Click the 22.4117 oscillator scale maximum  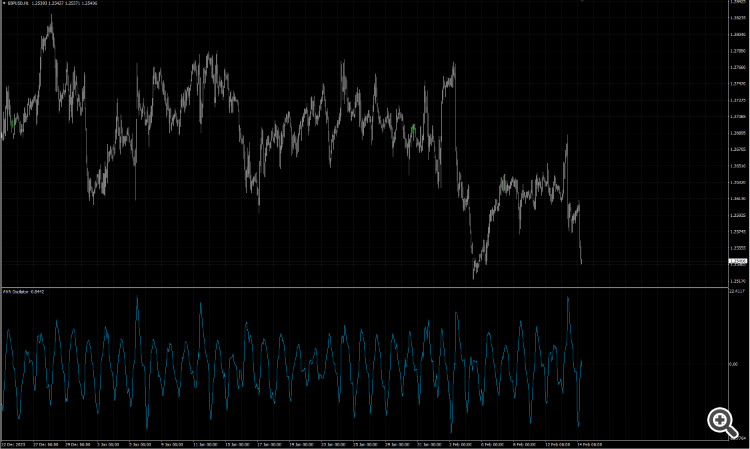[x=737, y=291]
